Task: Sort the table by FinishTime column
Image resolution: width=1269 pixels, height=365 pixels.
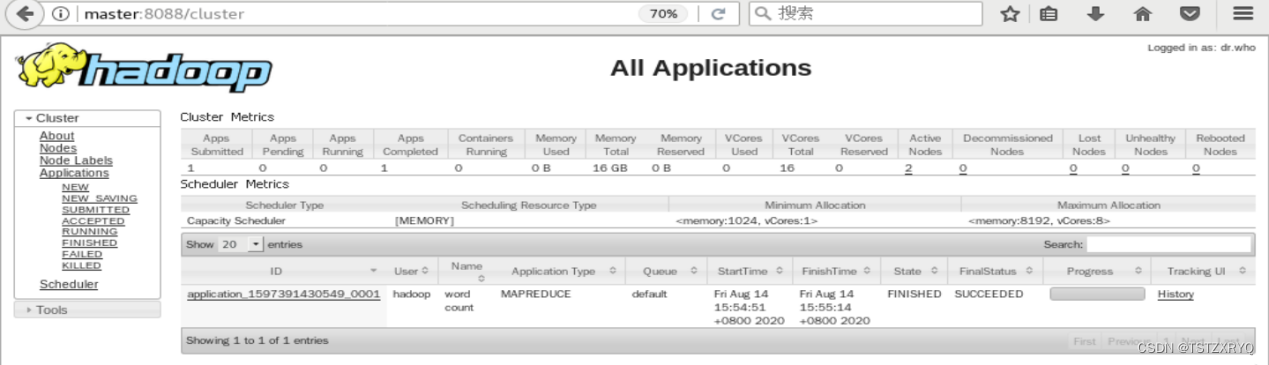Action: (x=836, y=271)
